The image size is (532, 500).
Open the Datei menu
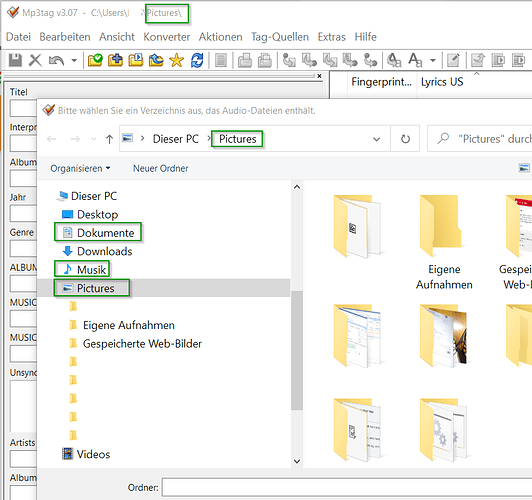coord(18,37)
